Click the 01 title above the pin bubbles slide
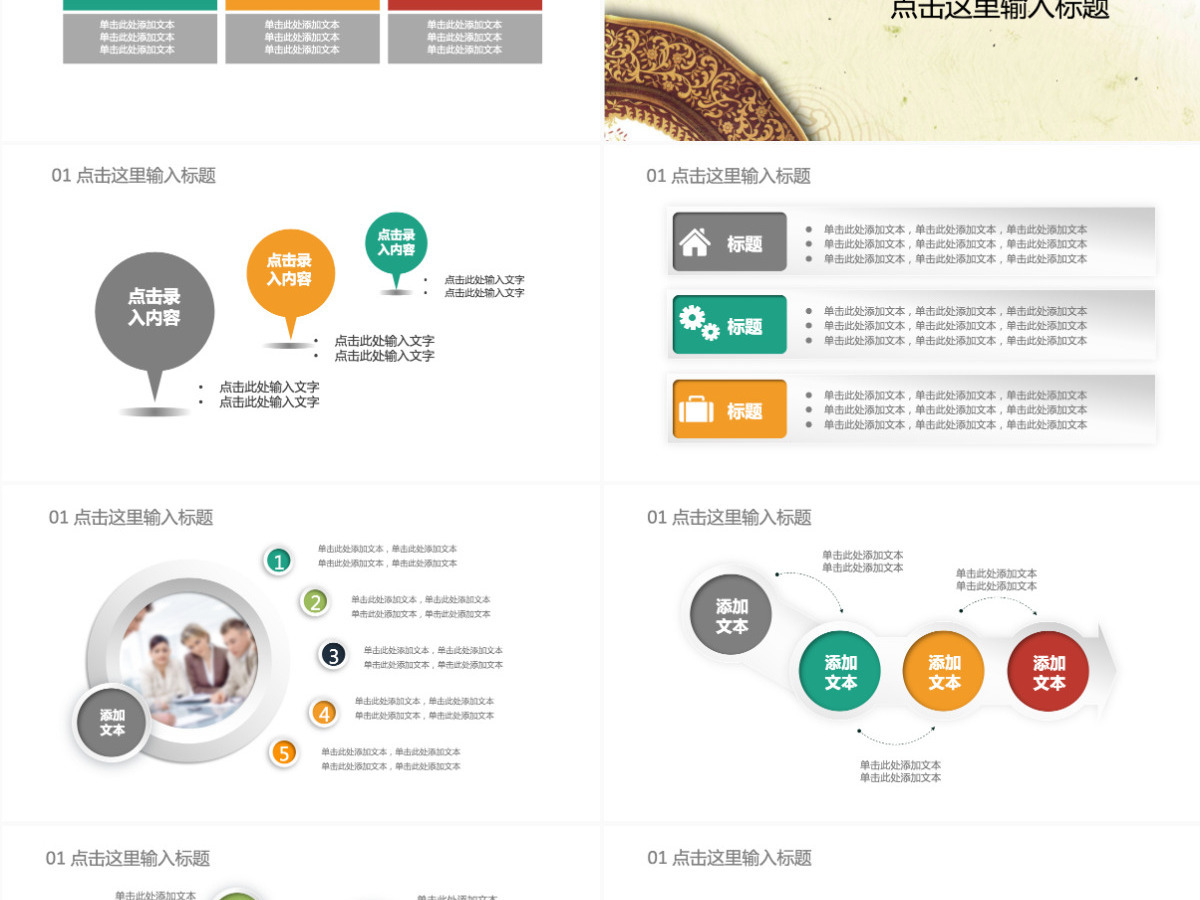The image size is (1200, 900). [x=134, y=176]
